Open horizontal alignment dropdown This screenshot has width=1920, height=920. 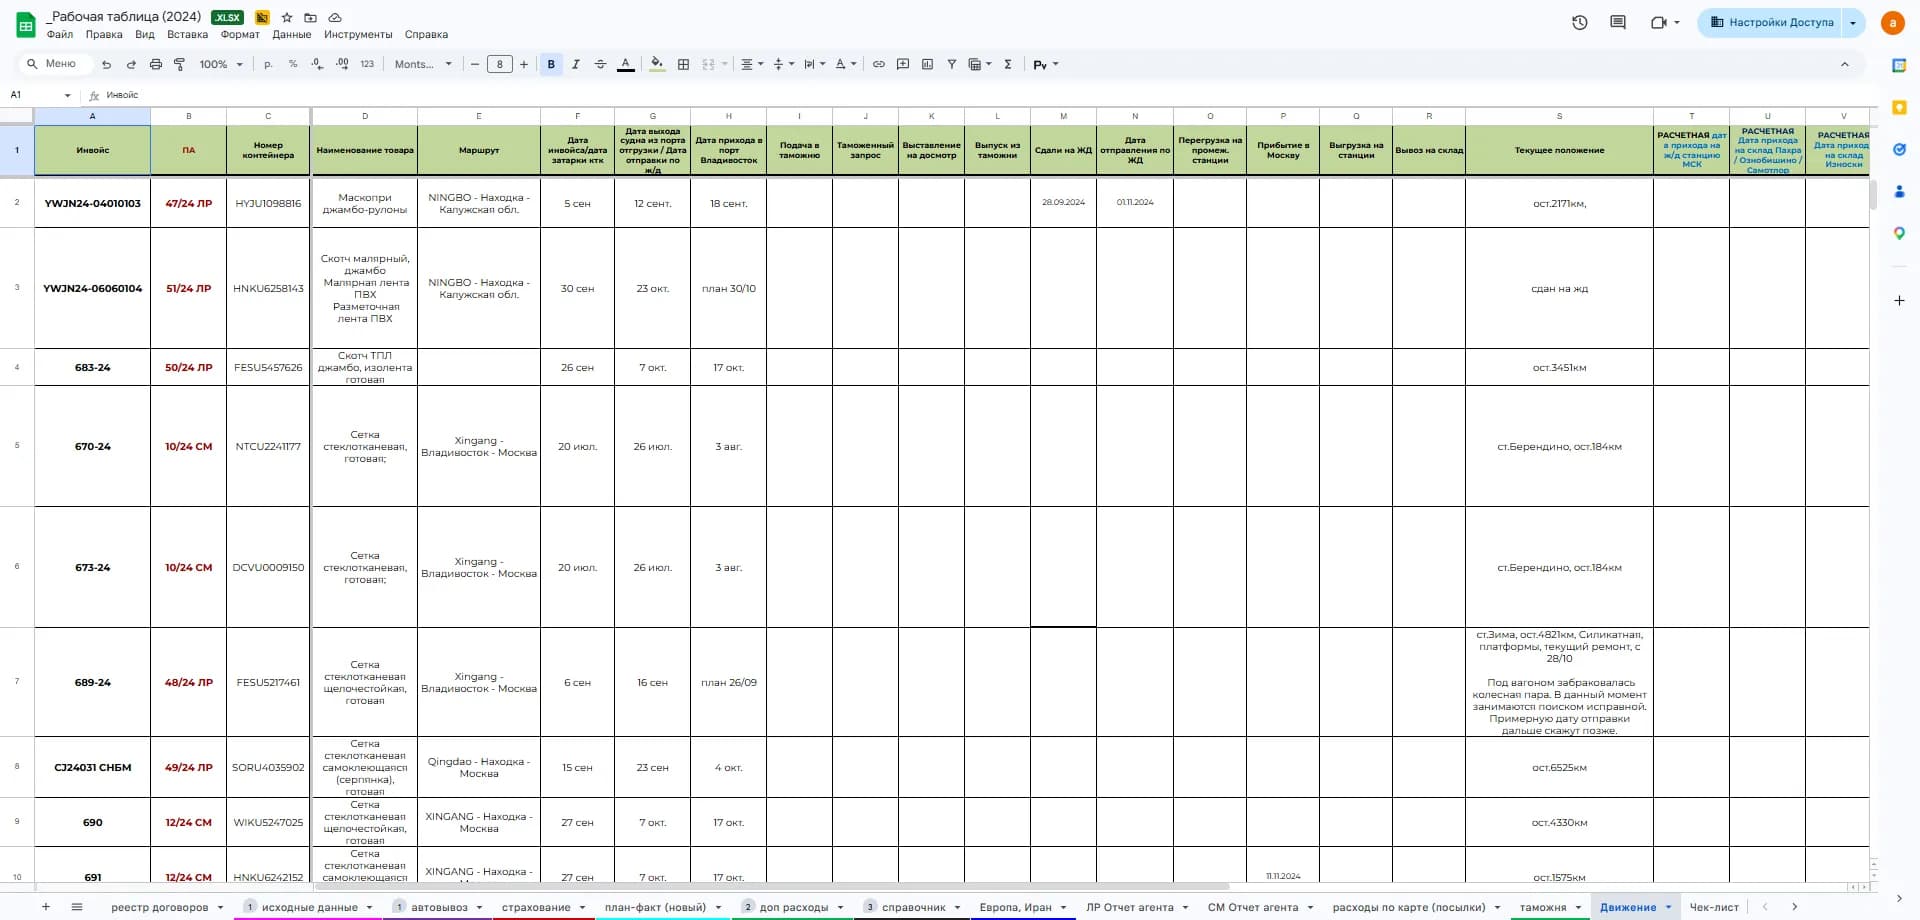click(x=752, y=64)
